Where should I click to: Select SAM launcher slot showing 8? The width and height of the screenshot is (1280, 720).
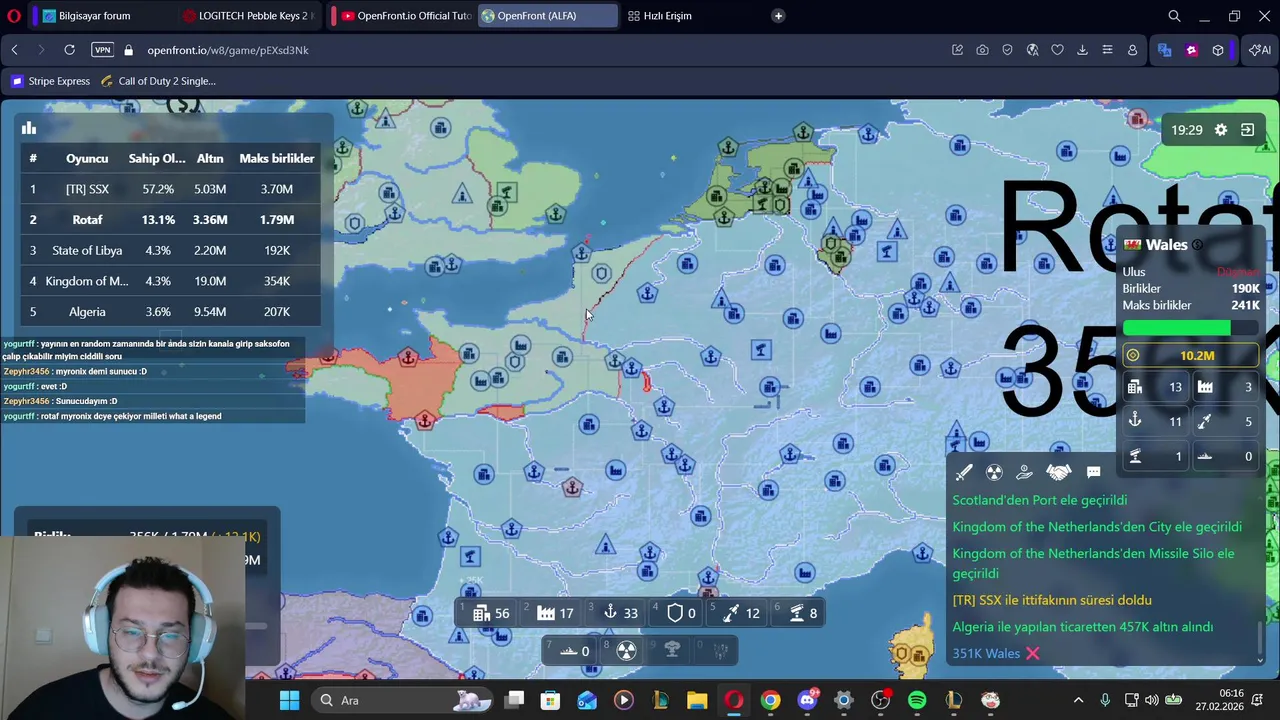pyautogui.click(x=800, y=613)
